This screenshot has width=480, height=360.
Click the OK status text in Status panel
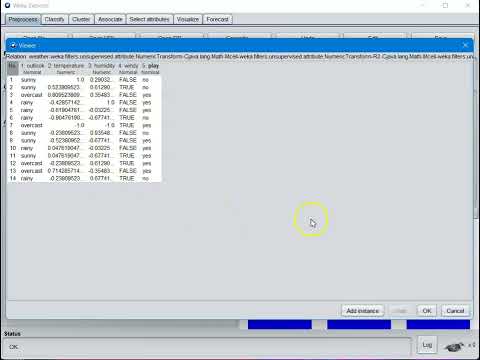point(13,347)
